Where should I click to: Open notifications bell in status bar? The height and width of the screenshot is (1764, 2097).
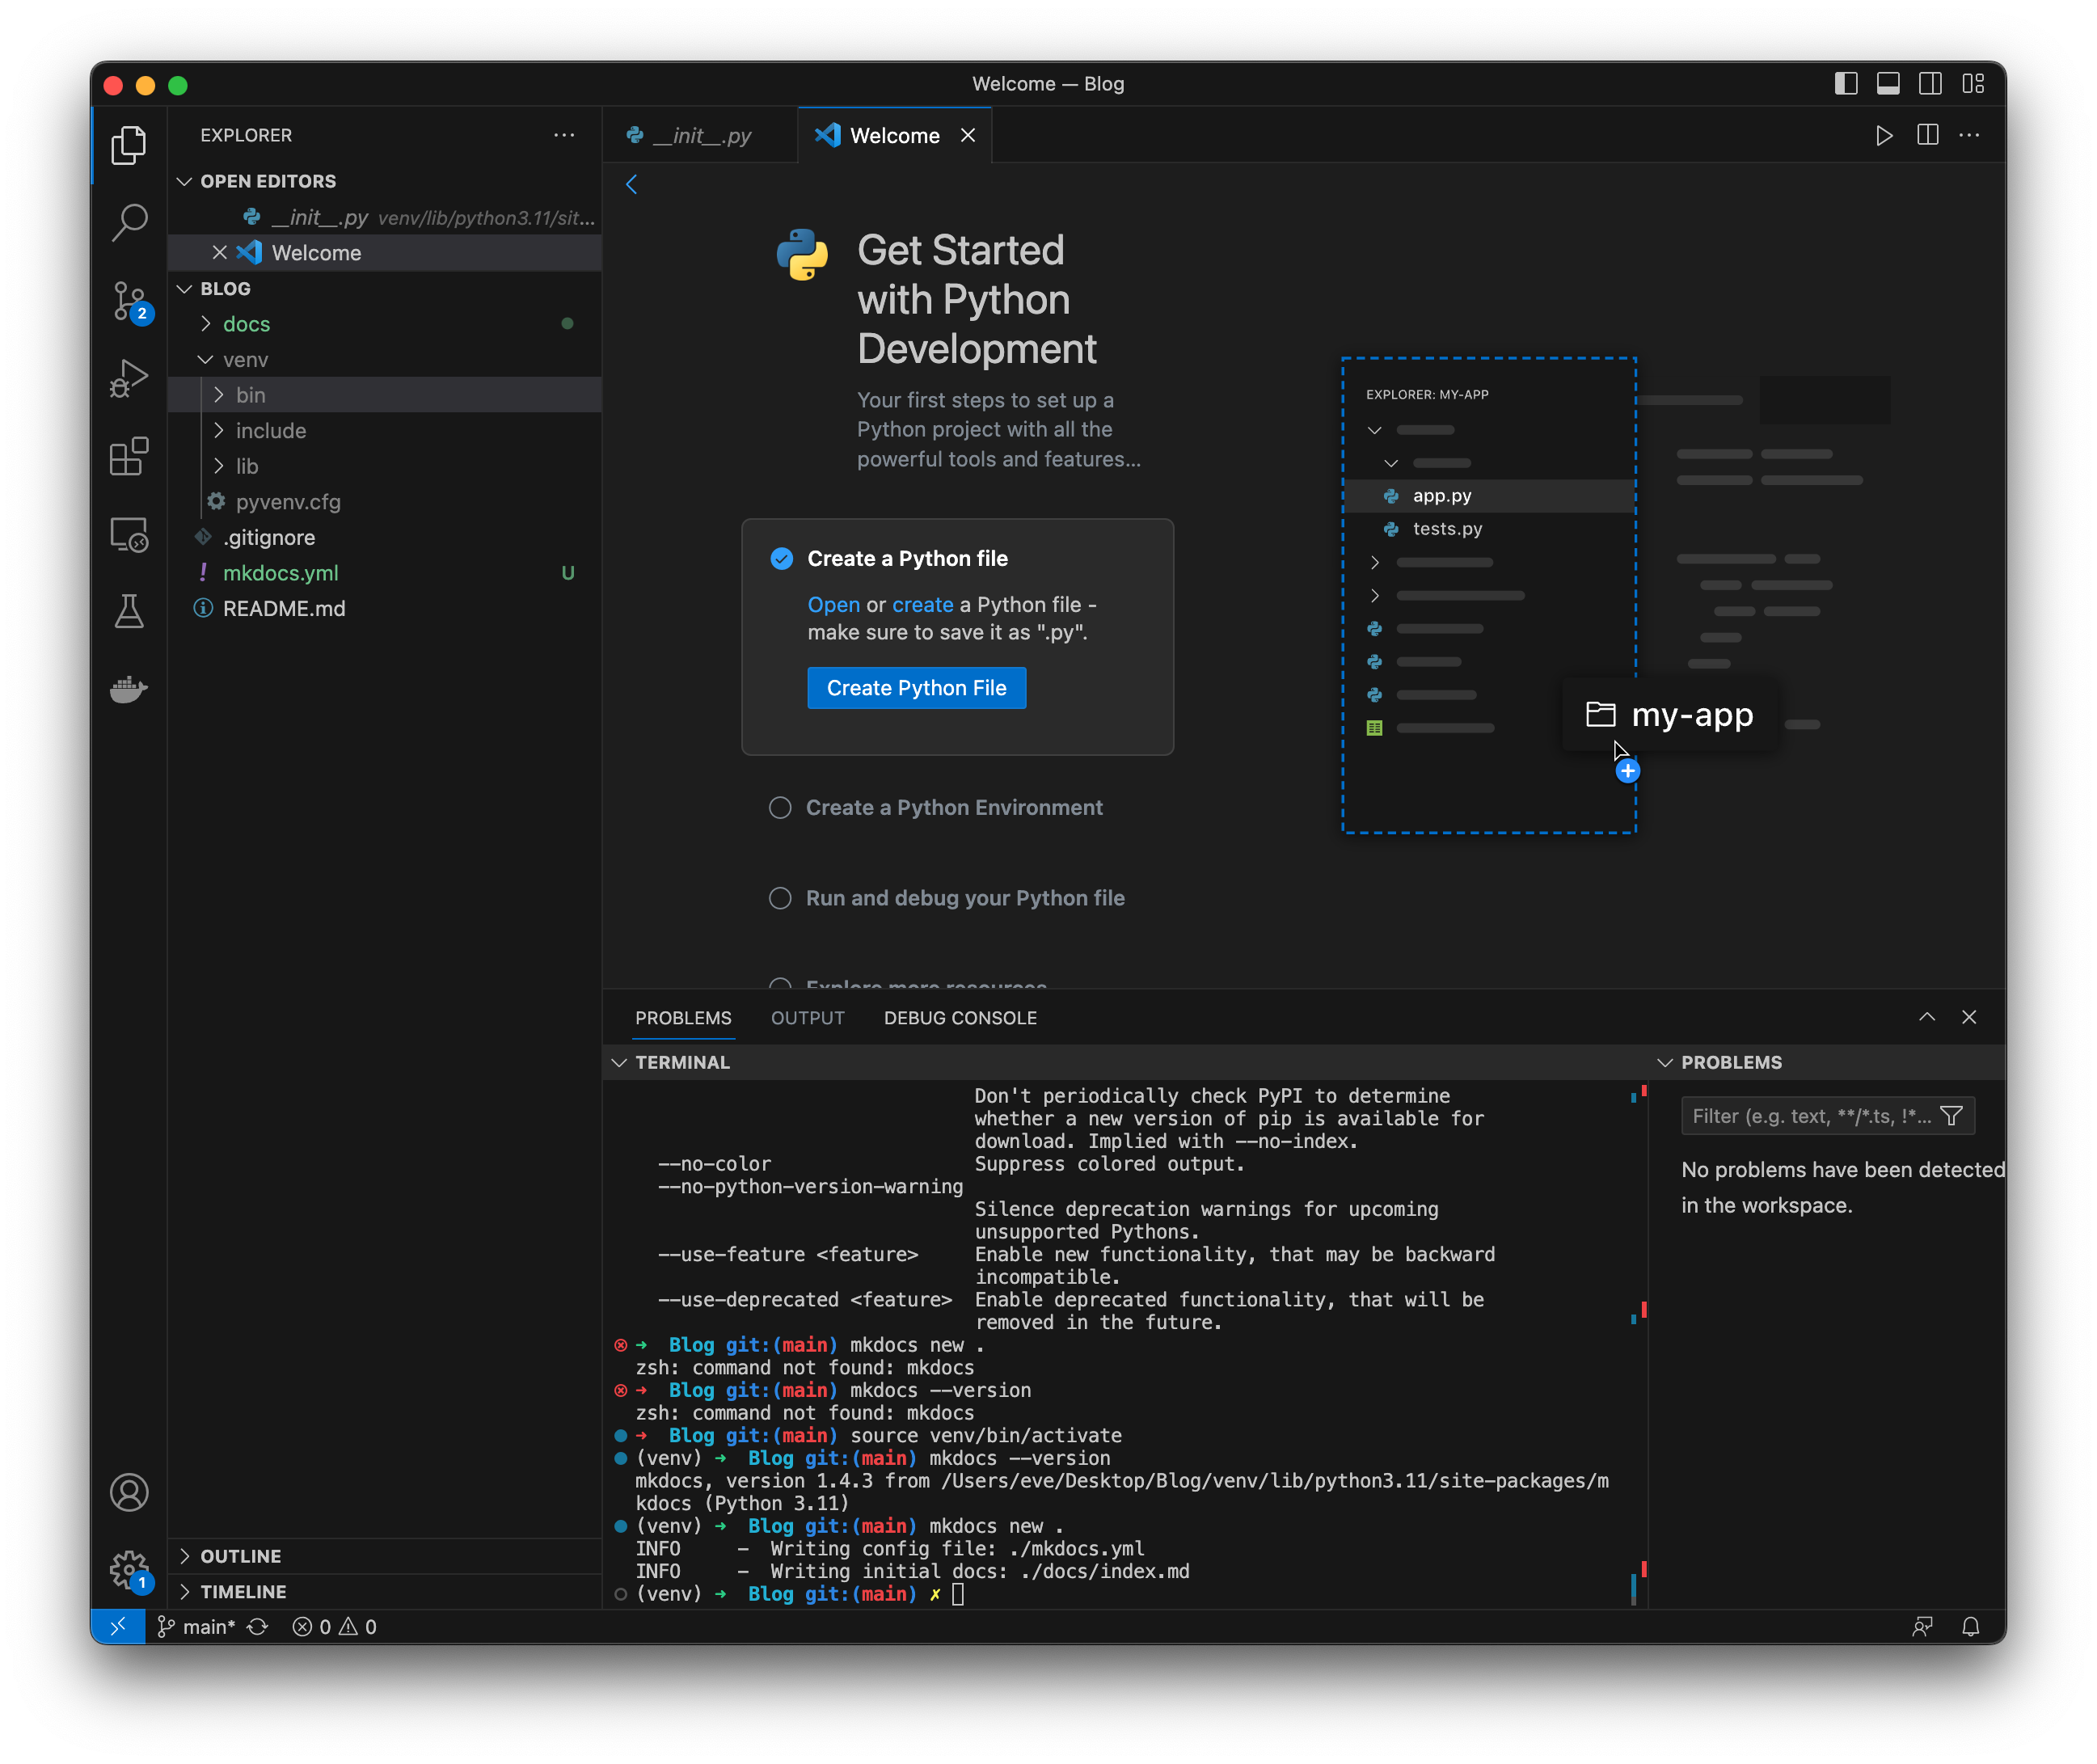(x=1970, y=1627)
